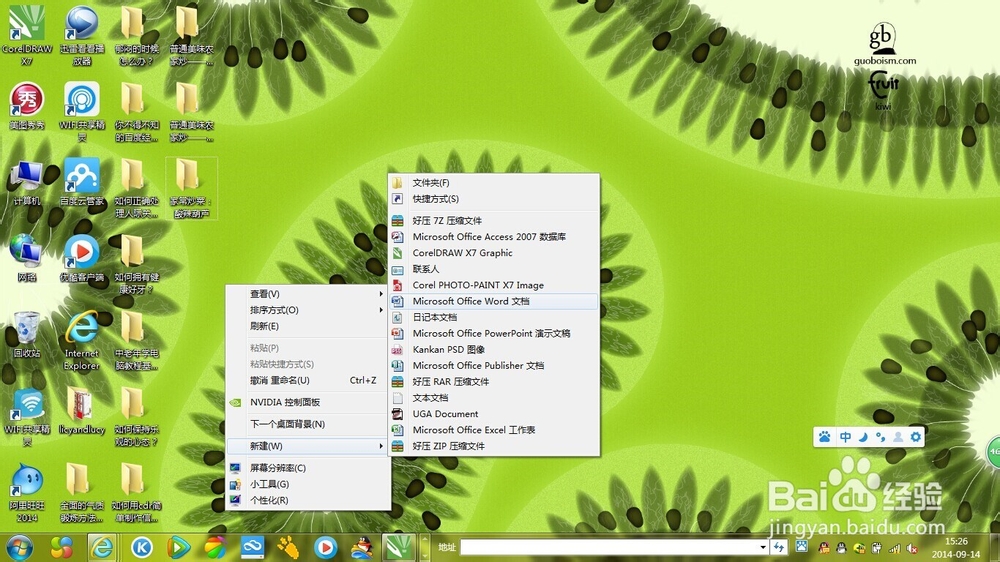Select the licyandlucy desktop icon
This screenshot has height=562, width=1000.
click(82, 411)
